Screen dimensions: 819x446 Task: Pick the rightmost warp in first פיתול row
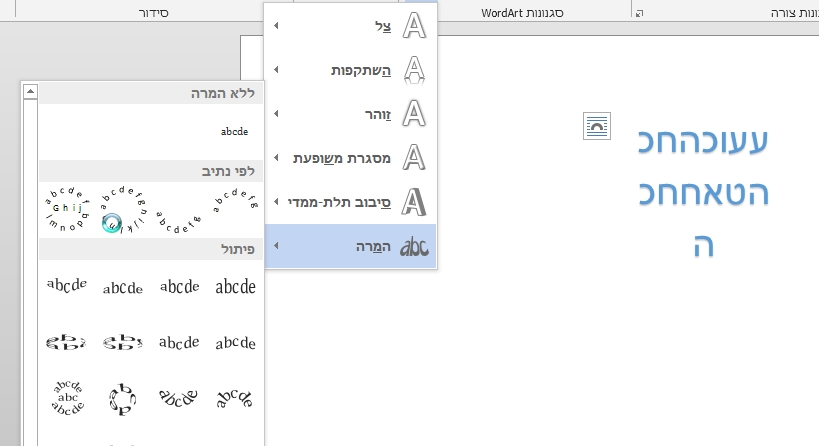(235, 287)
